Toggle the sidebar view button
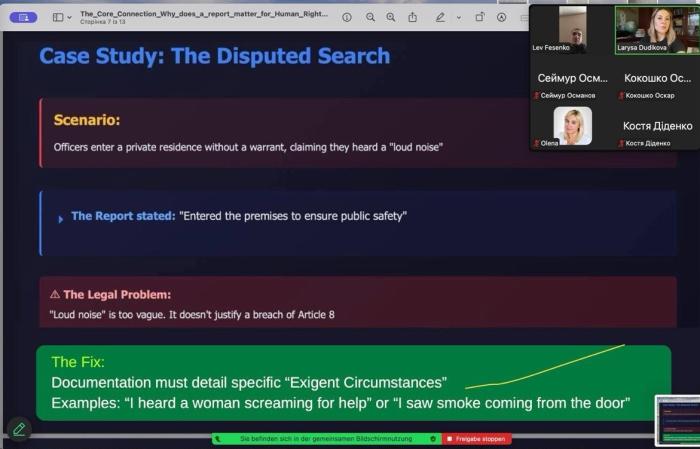 point(57,17)
